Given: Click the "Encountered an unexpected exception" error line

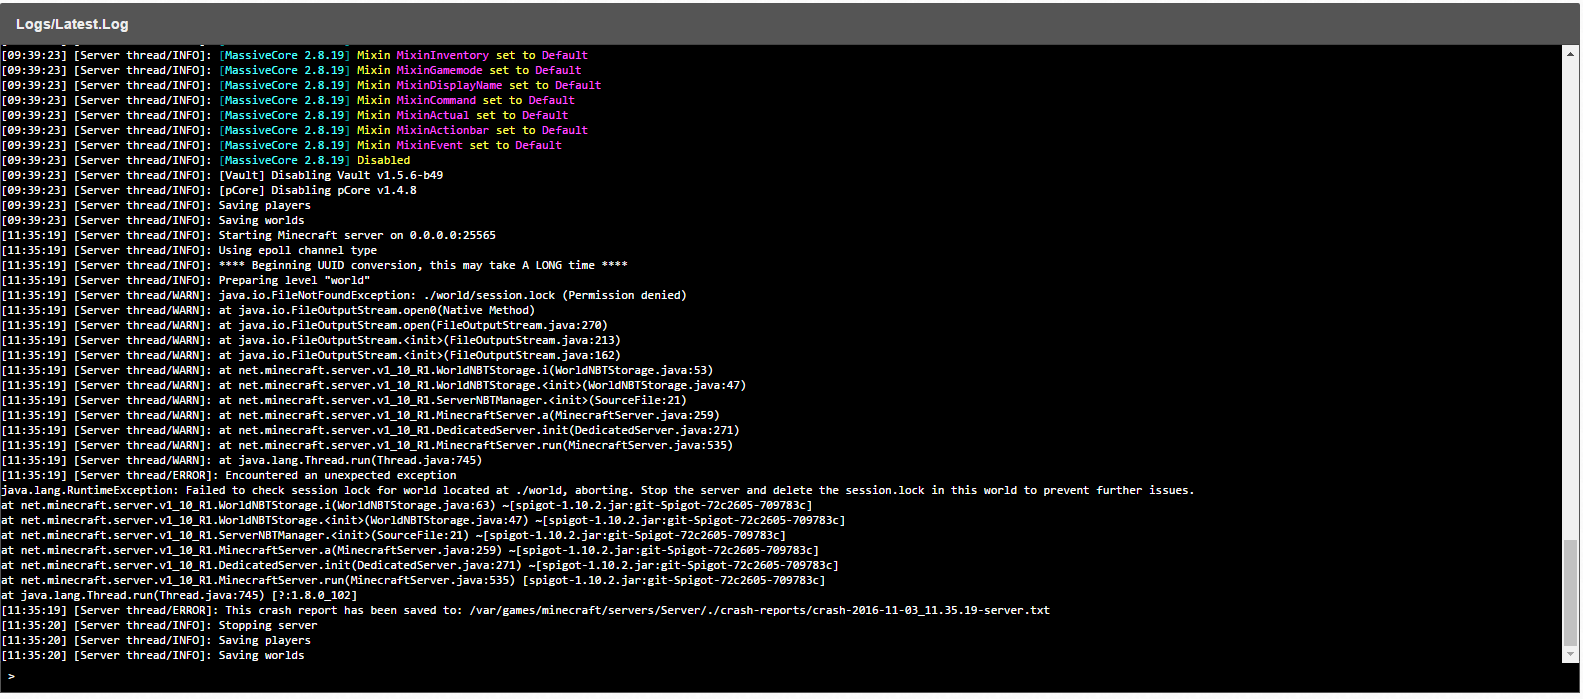Looking at the screenshot, I should (x=340, y=475).
